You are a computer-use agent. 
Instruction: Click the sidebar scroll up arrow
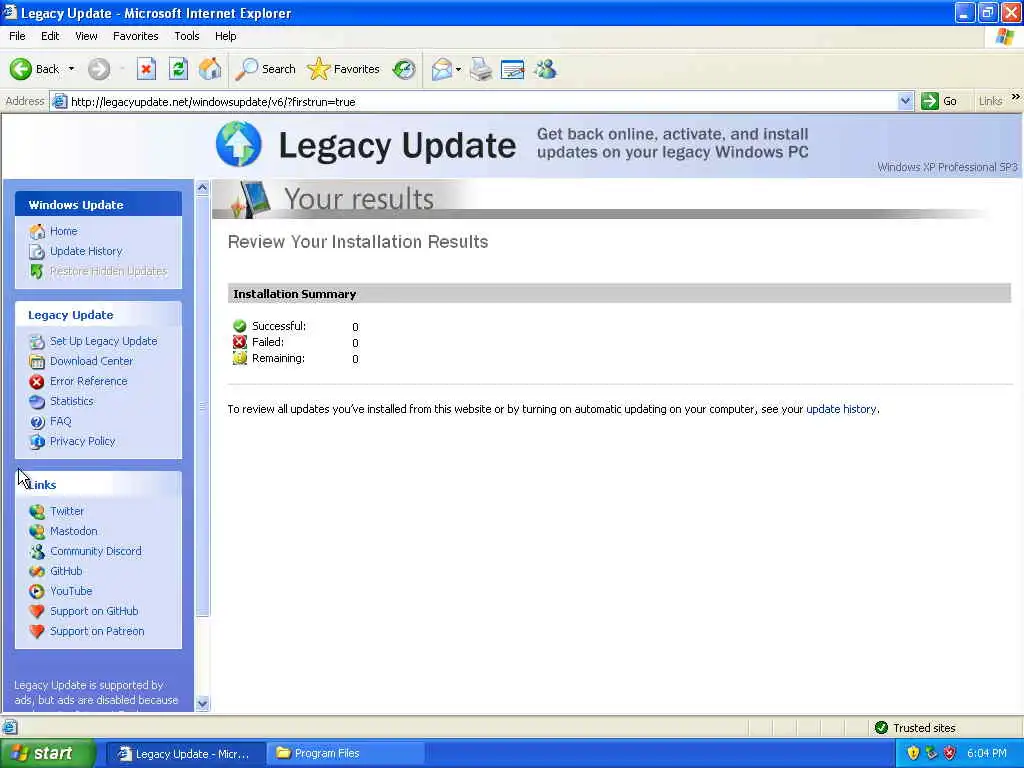click(202, 187)
